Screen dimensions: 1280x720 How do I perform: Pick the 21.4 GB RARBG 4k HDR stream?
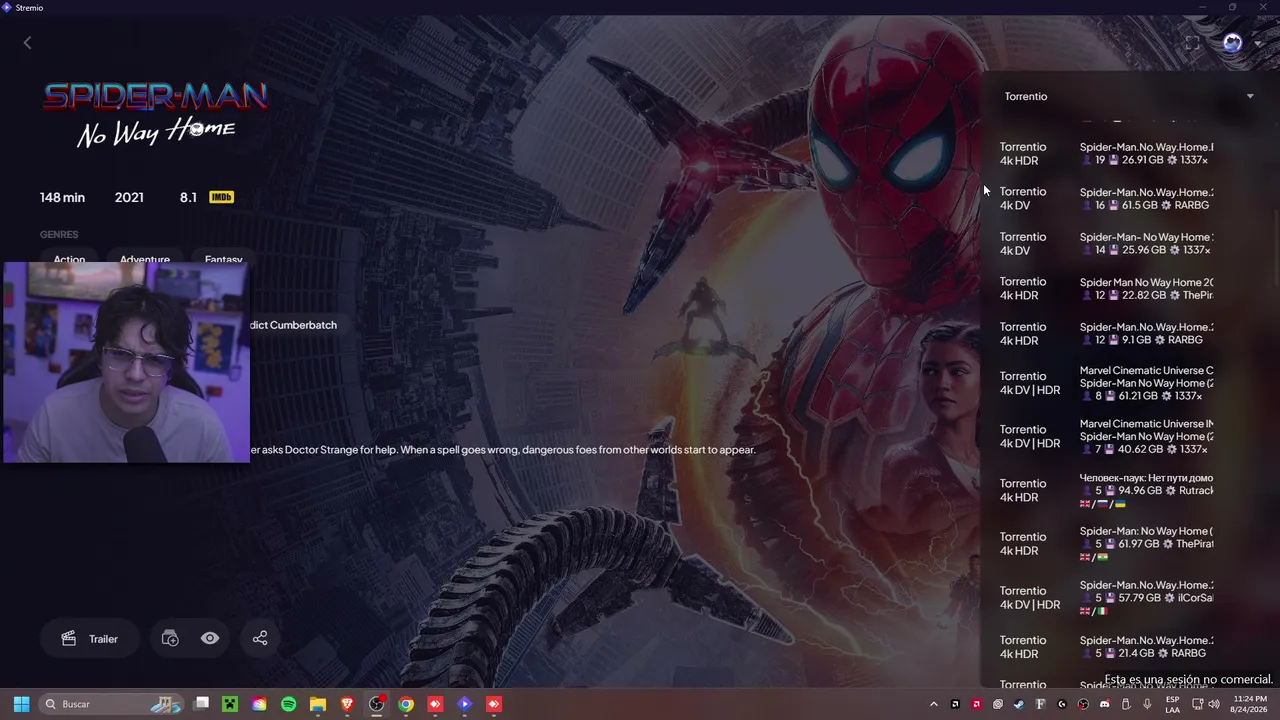tap(1126, 646)
